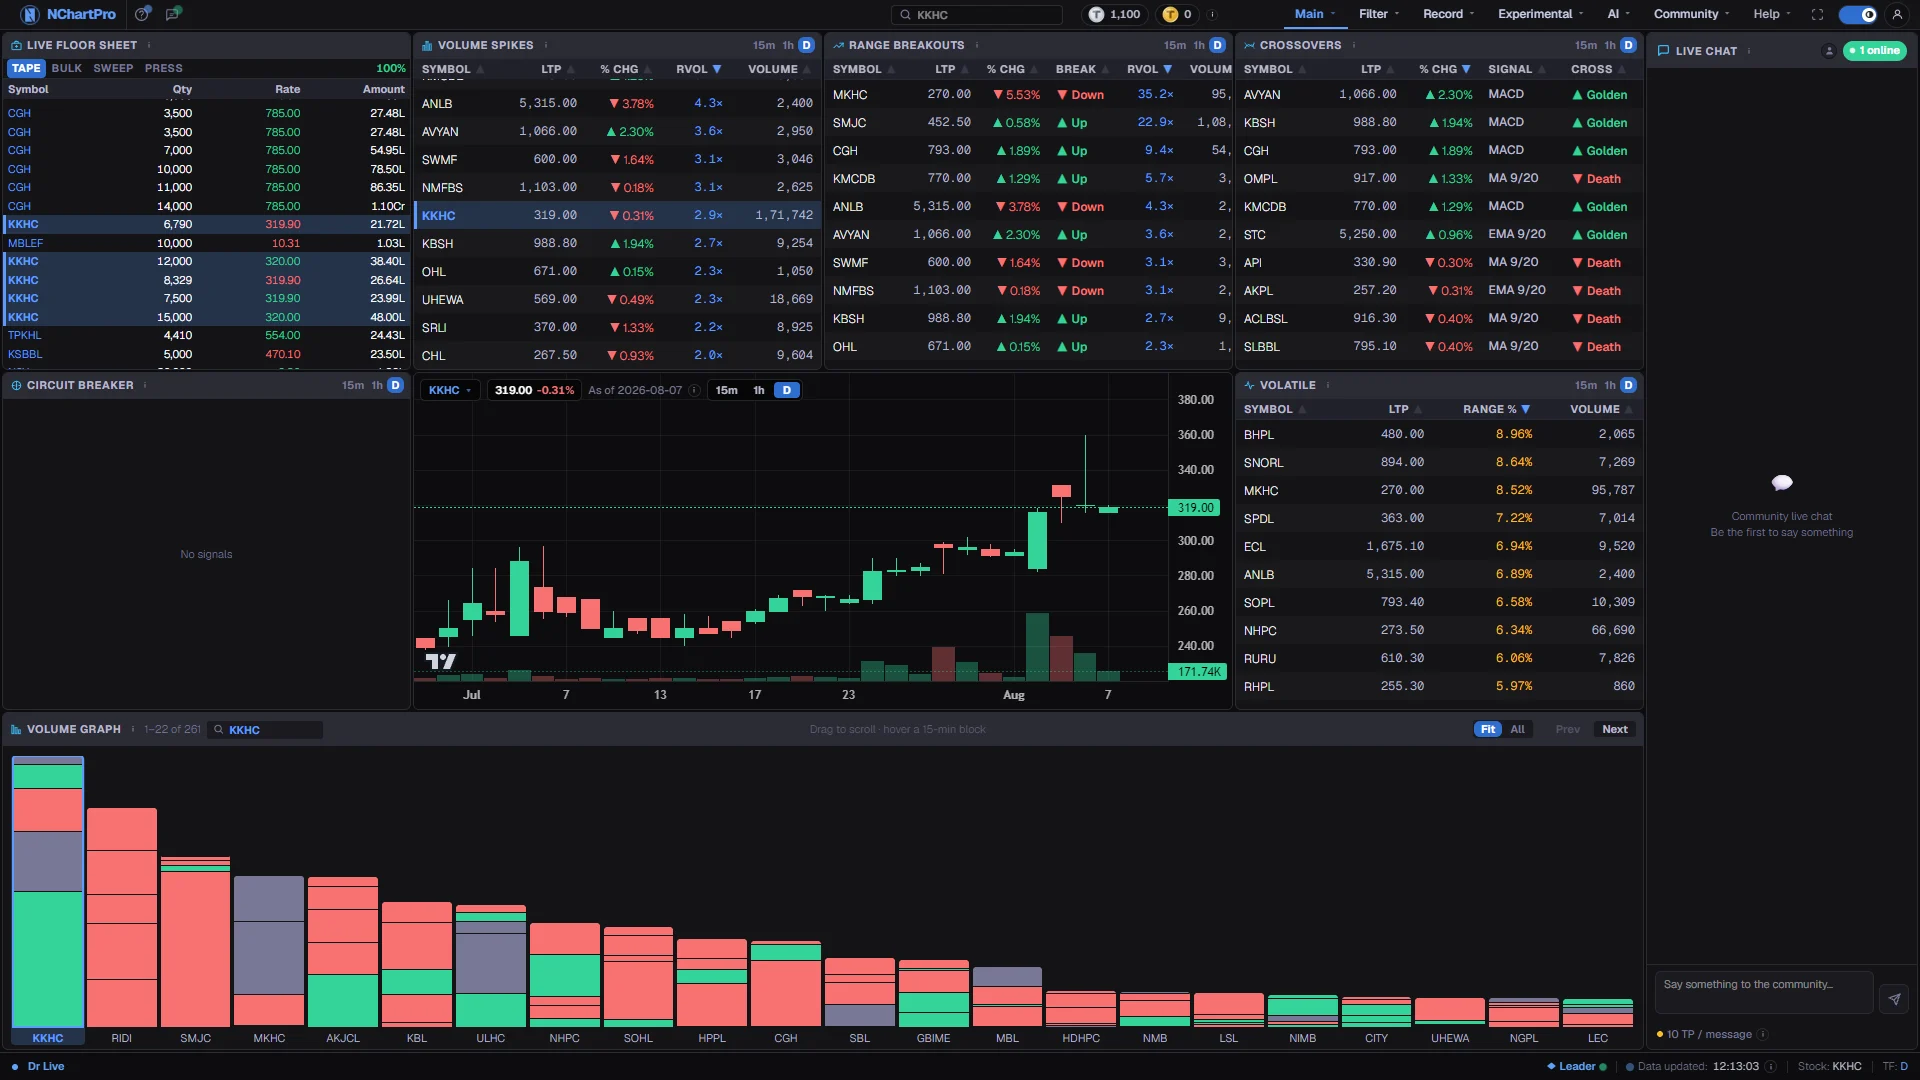Click the info icon beside chart date
This screenshot has height=1080, width=1920.
(x=694, y=390)
